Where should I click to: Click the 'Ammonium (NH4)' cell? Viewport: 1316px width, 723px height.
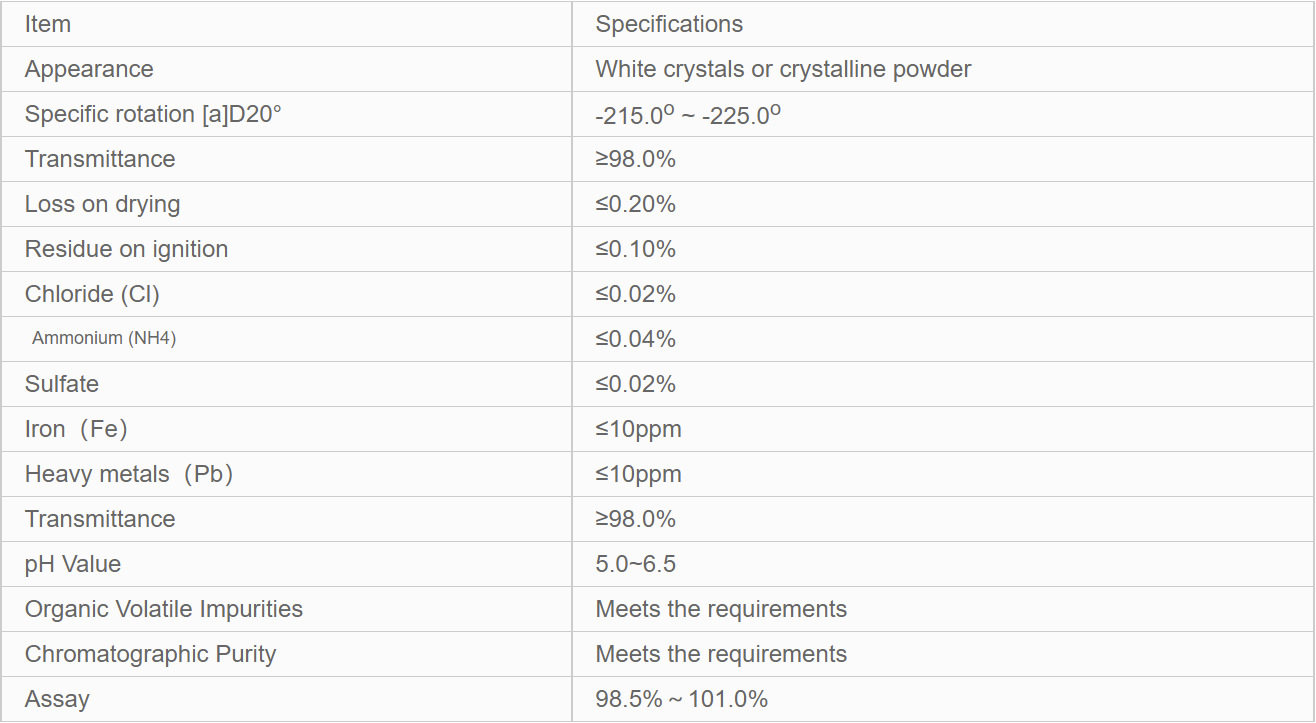pyautogui.click(x=104, y=339)
